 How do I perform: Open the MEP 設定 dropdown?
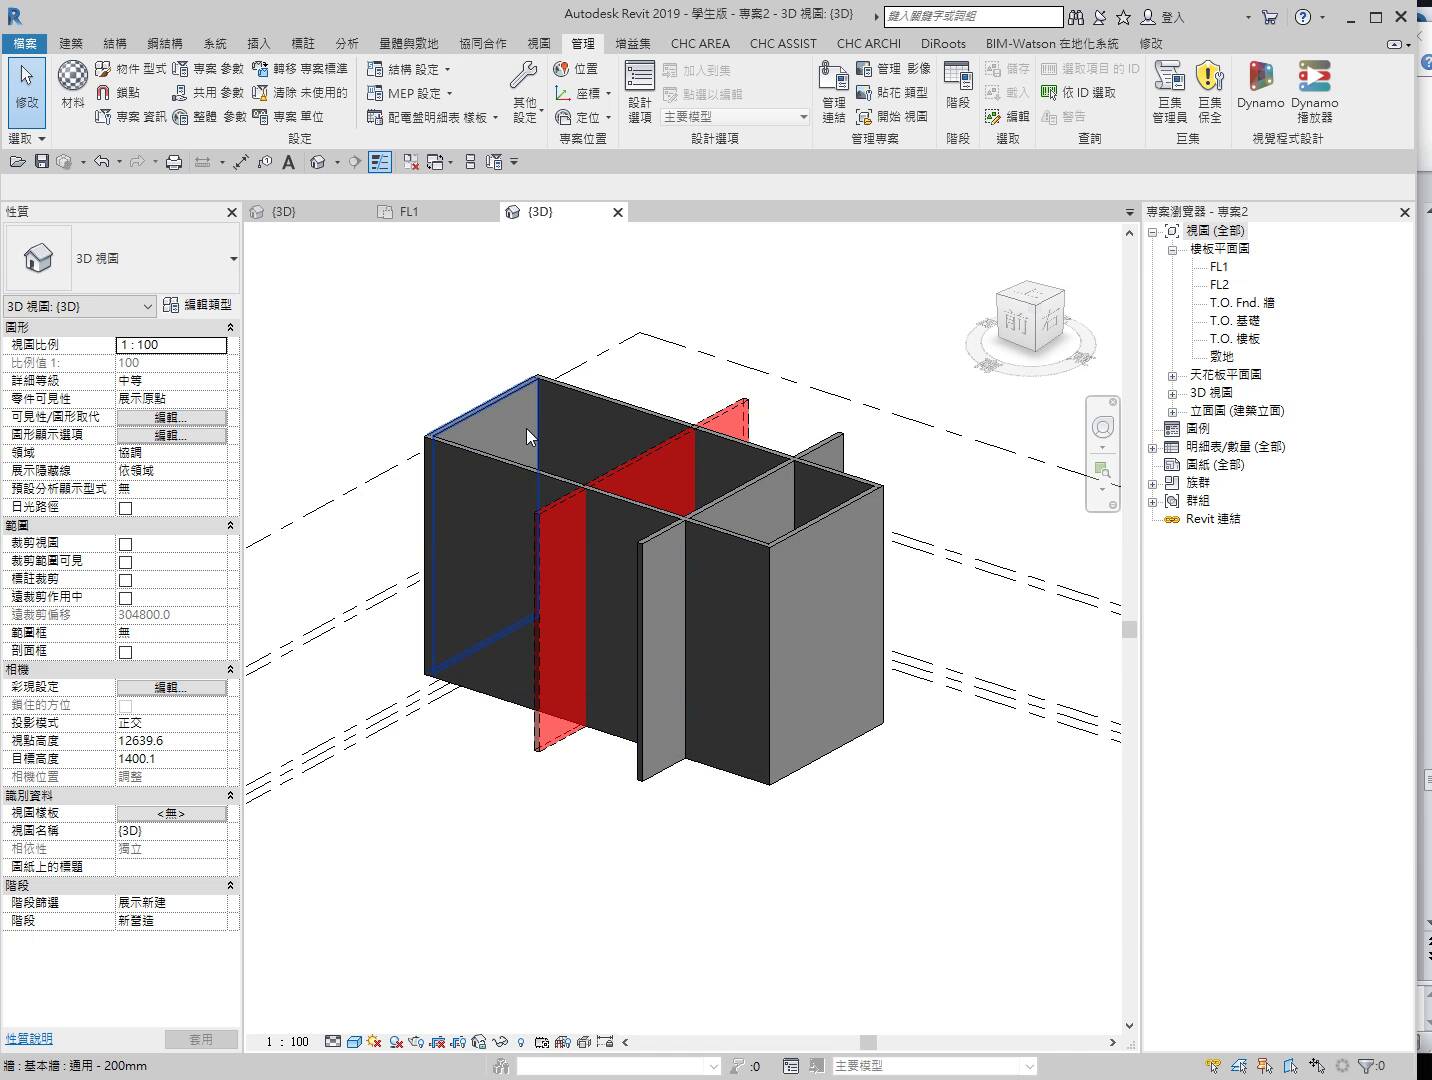pos(409,93)
